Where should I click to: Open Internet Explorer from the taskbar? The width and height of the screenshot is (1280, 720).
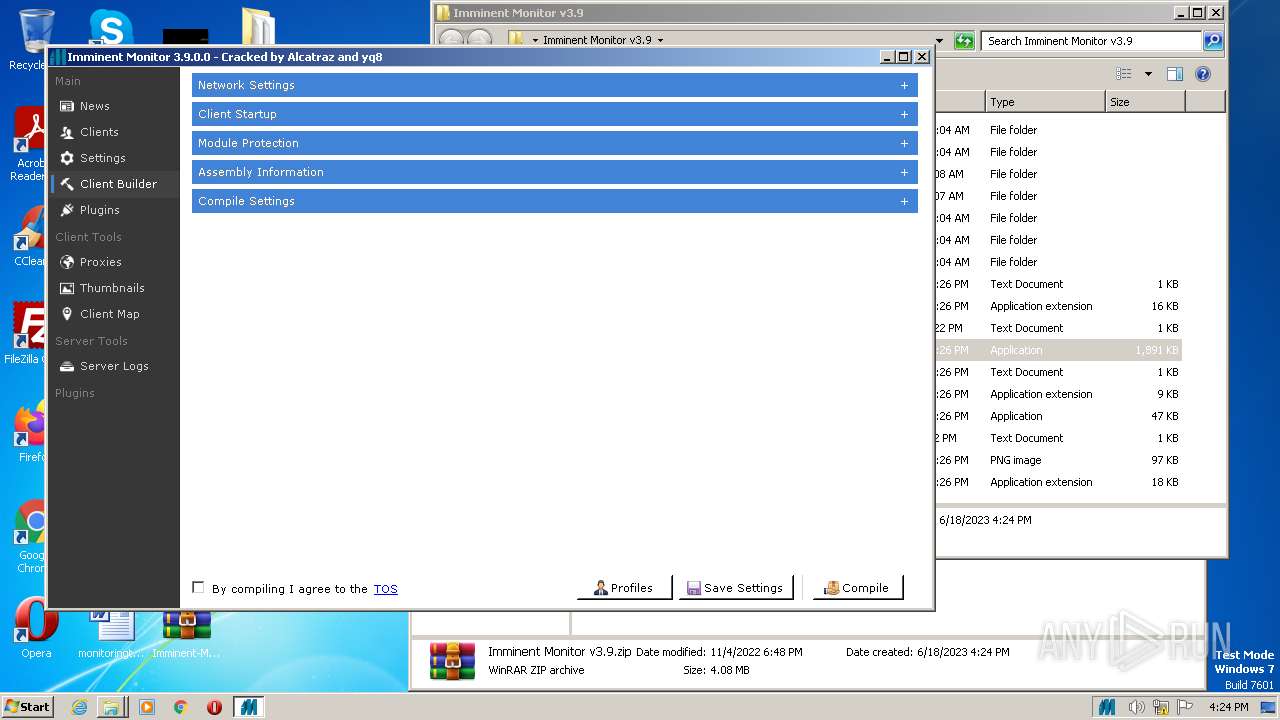pos(79,707)
